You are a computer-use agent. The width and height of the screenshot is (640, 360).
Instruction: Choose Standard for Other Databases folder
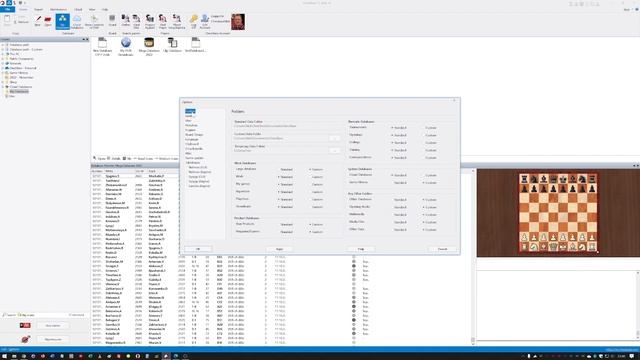(399, 200)
